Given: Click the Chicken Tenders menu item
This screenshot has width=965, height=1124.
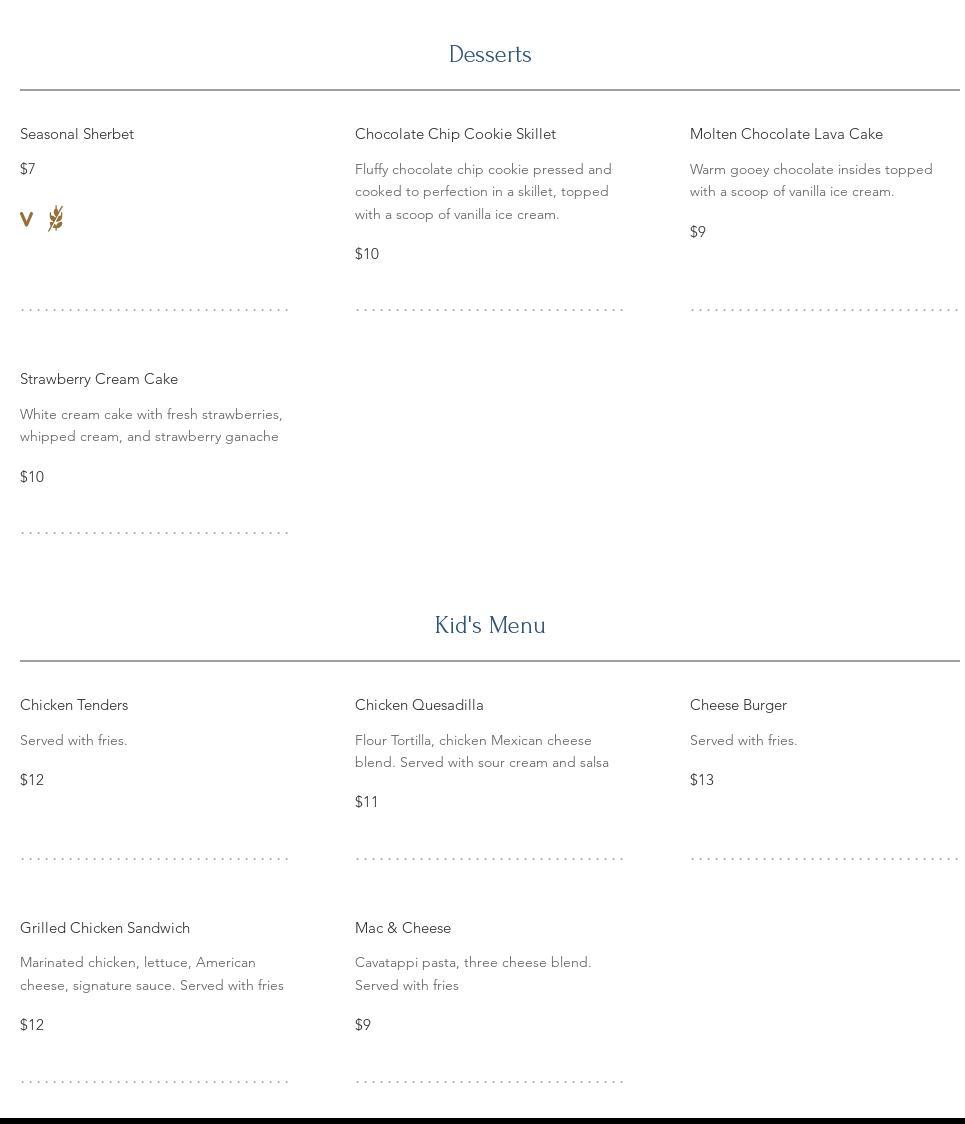Looking at the screenshot, I should [x=74, y=705].
